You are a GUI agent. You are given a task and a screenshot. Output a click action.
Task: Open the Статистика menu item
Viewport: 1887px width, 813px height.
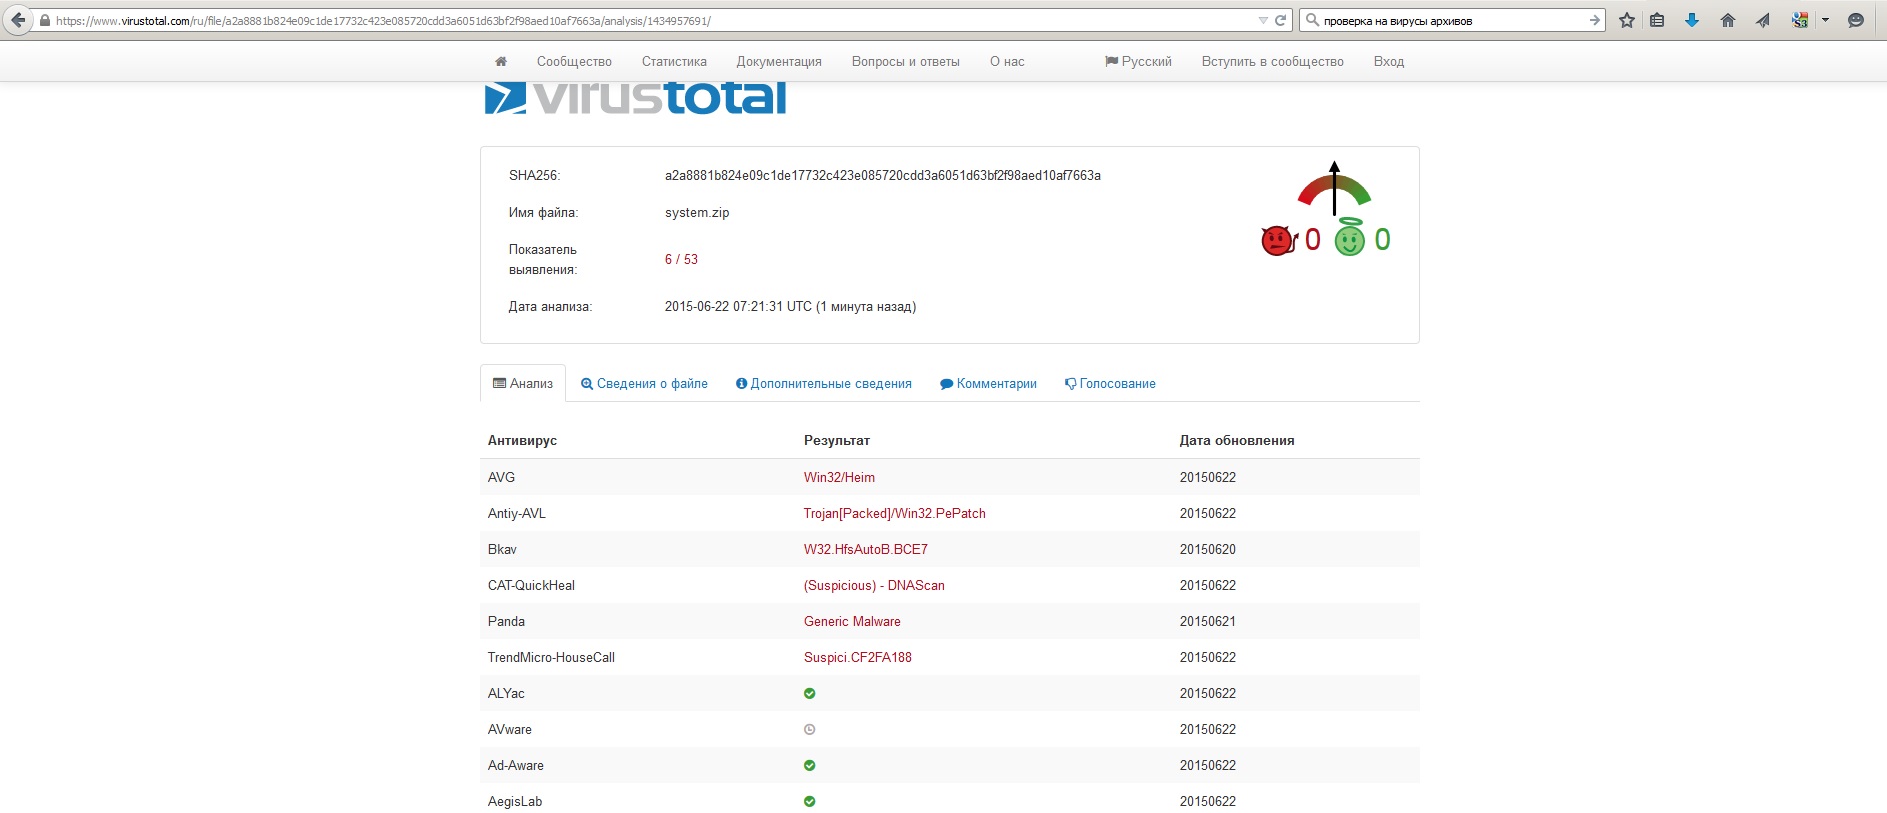674,61
